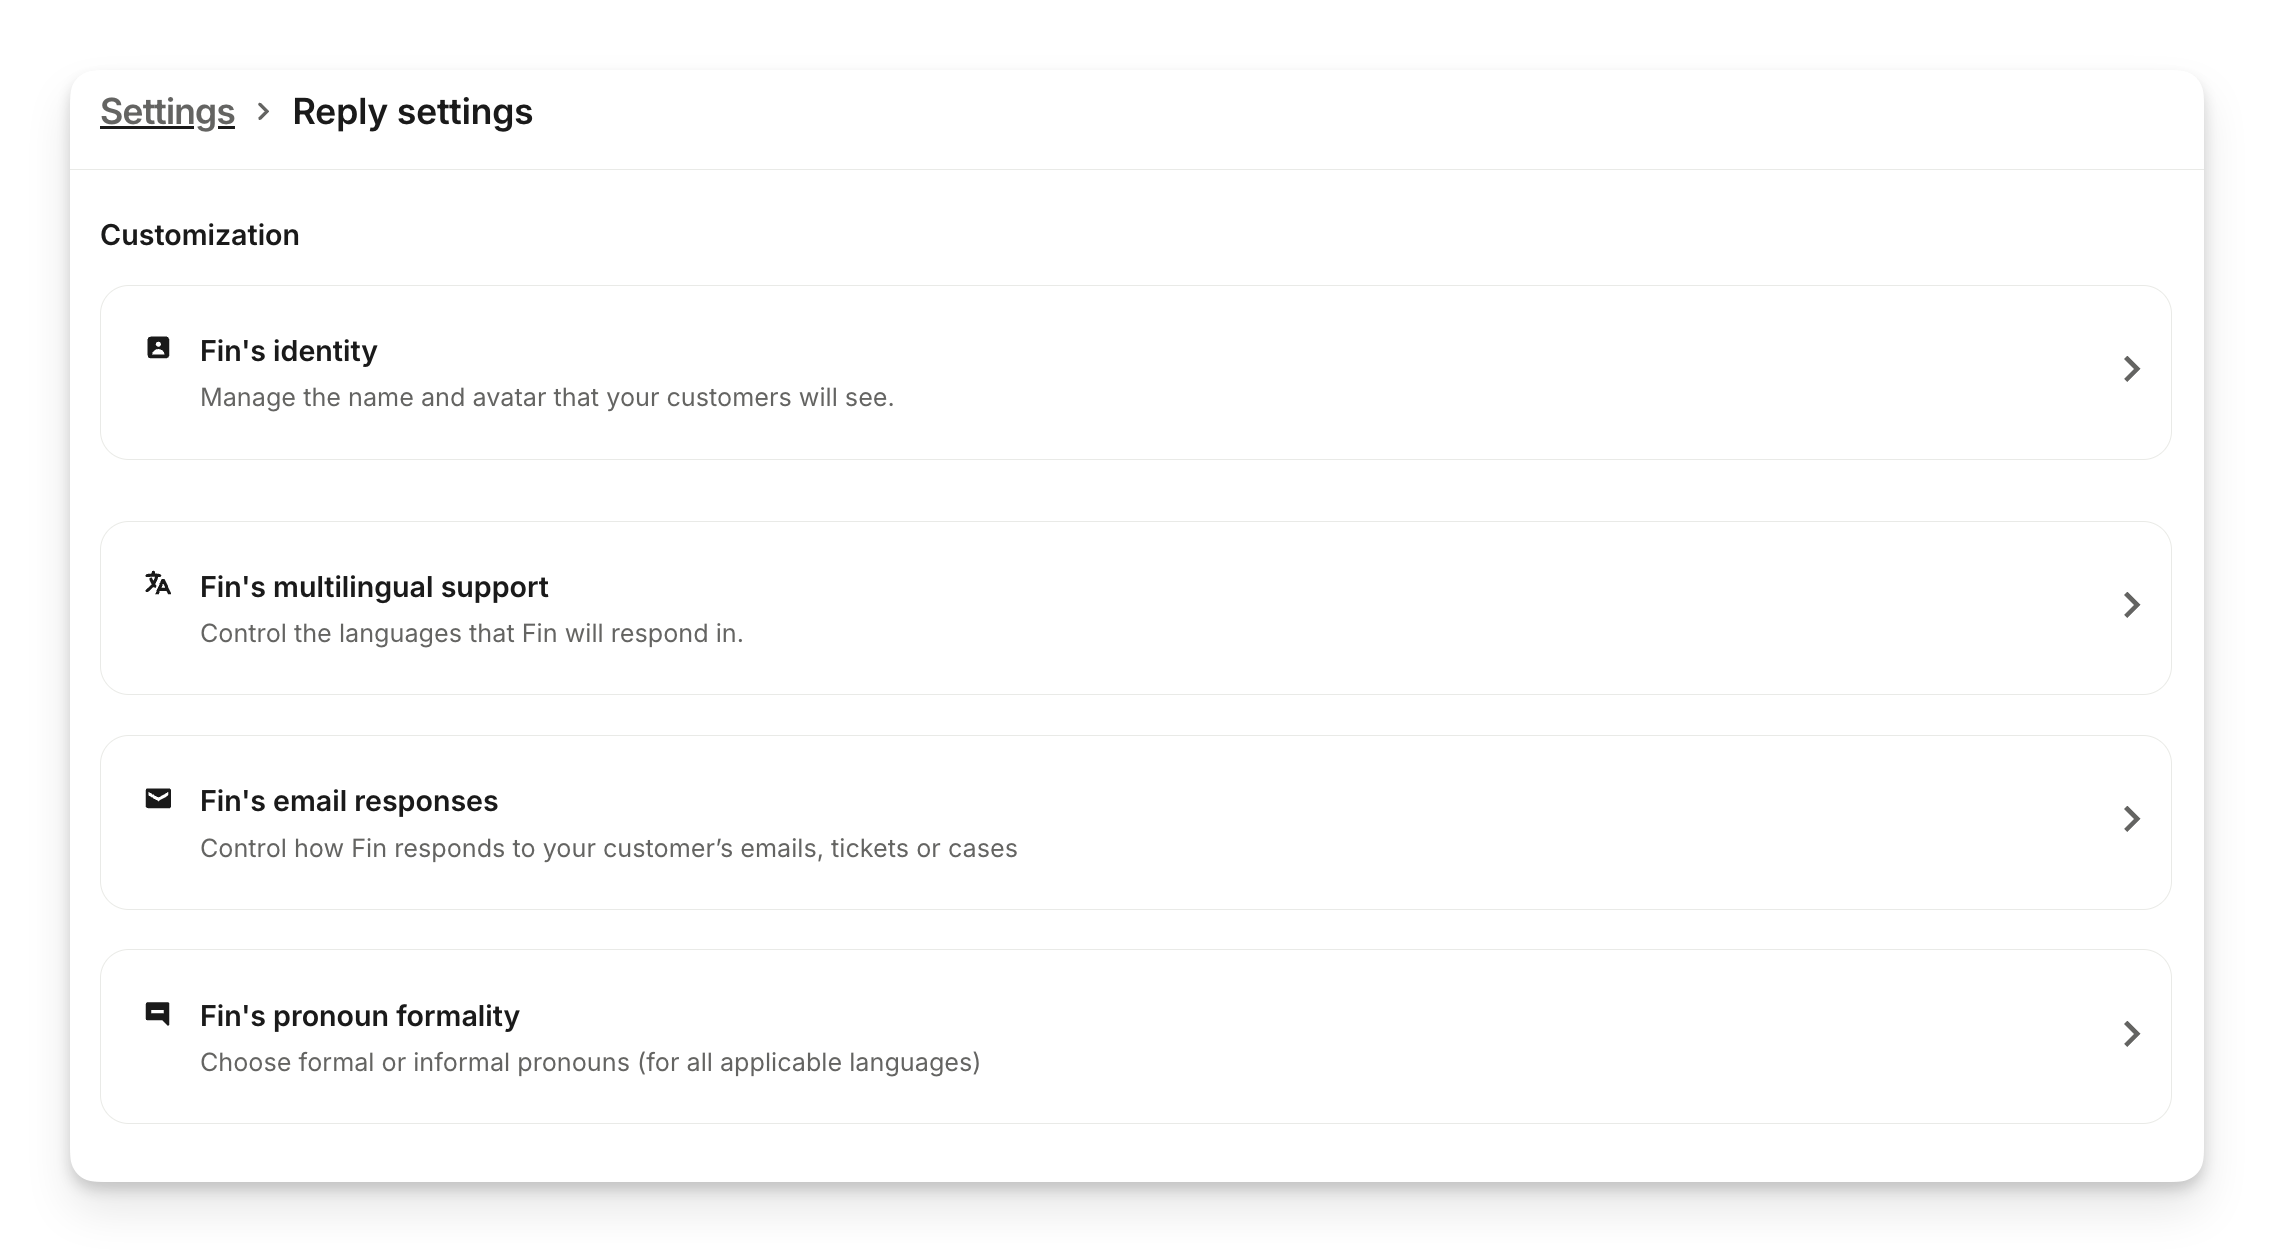Image resolution: width=2274 pixels, height=1252 pixels.
Task: Choose the "Fin's pronoun formality" title
Action: tap(360, 1016)
